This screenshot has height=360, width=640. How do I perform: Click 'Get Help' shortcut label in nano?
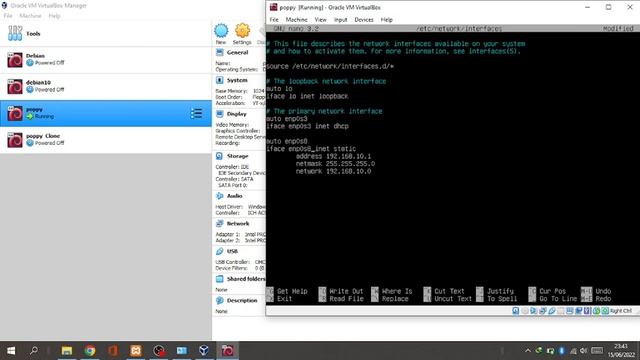coord(292,291)
